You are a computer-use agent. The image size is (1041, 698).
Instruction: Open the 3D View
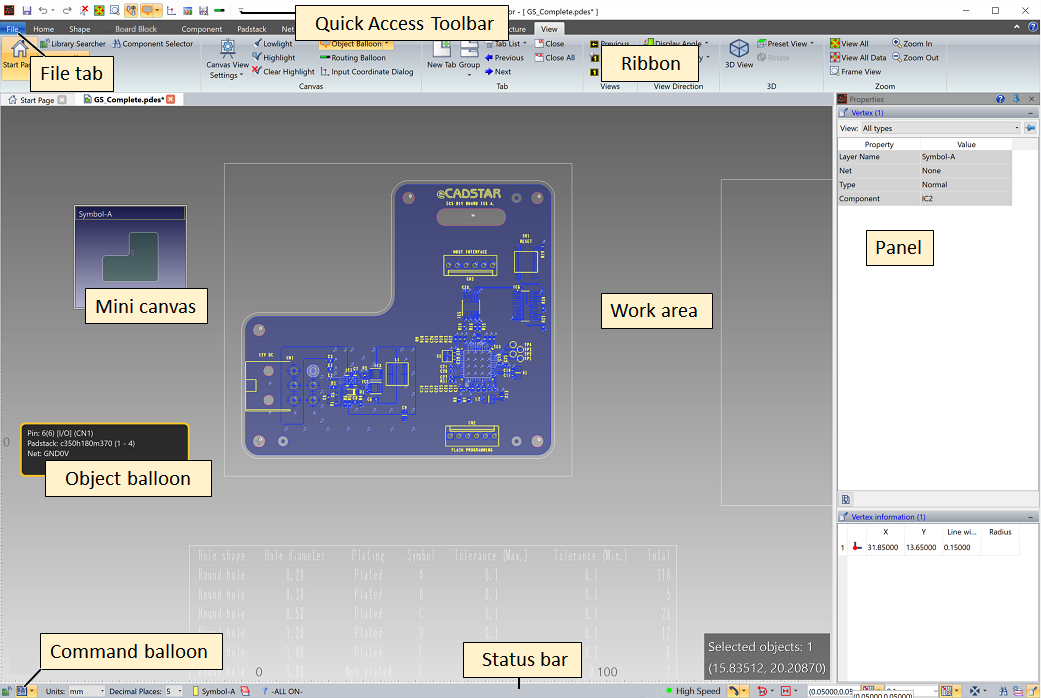(x=739, y=54)
